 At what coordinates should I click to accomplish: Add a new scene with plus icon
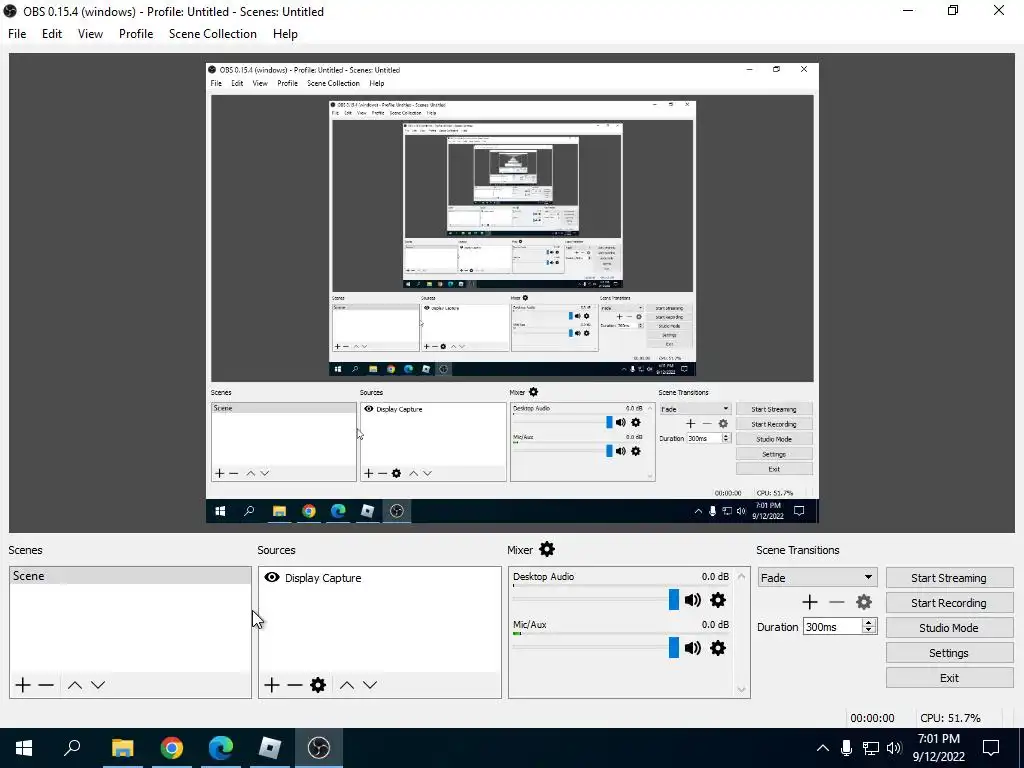pos(23,685)
